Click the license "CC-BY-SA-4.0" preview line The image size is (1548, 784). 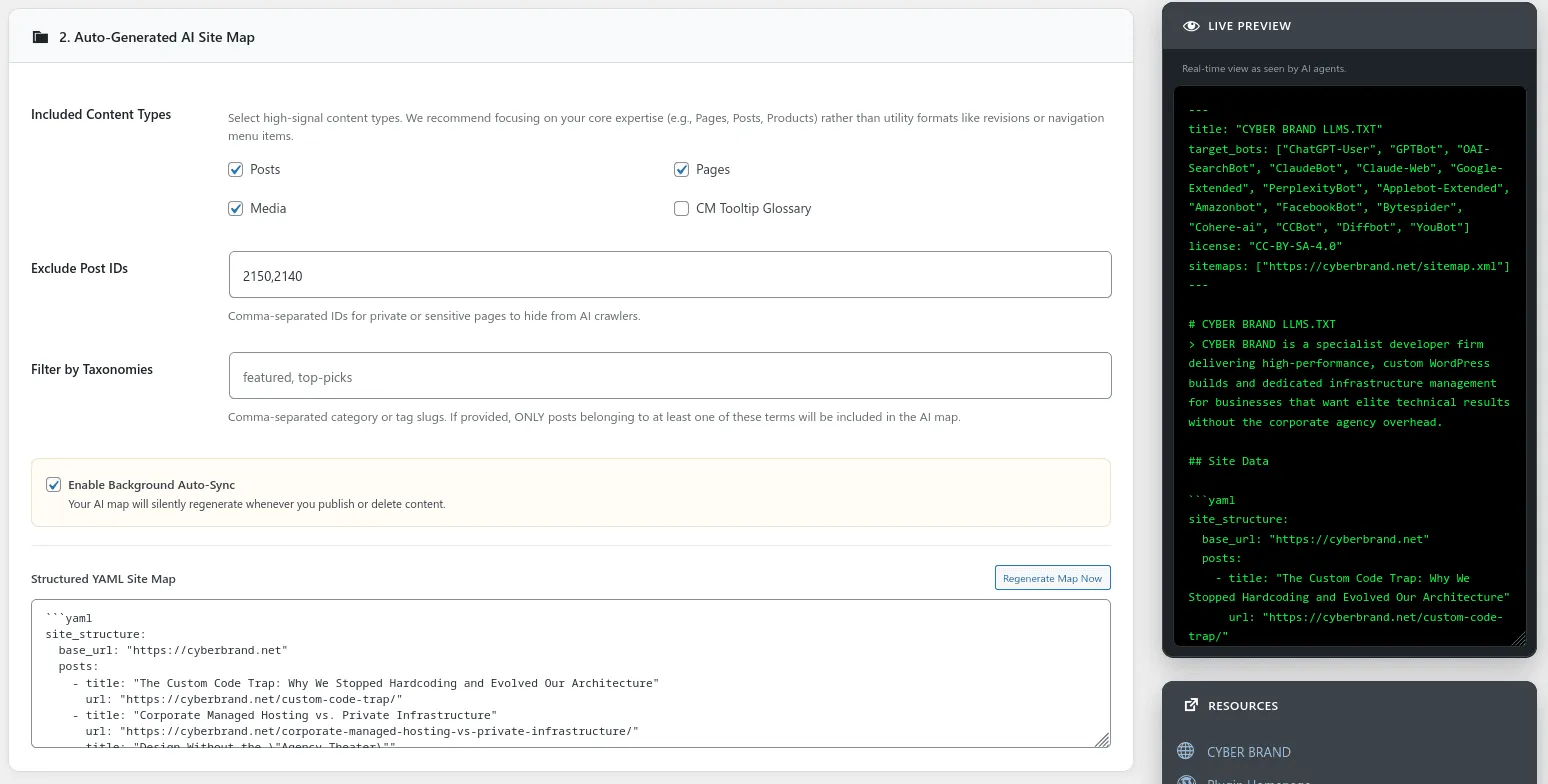1265,246
